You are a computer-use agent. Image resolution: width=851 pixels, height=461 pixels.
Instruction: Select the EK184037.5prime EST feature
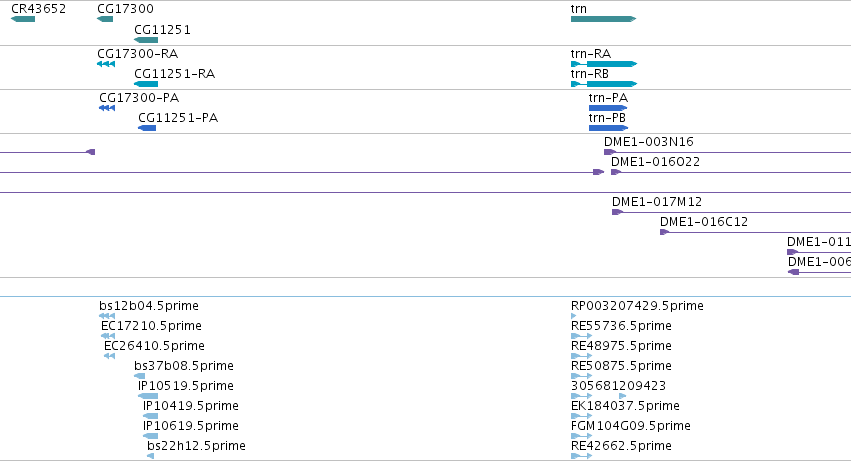click(581, 416)
